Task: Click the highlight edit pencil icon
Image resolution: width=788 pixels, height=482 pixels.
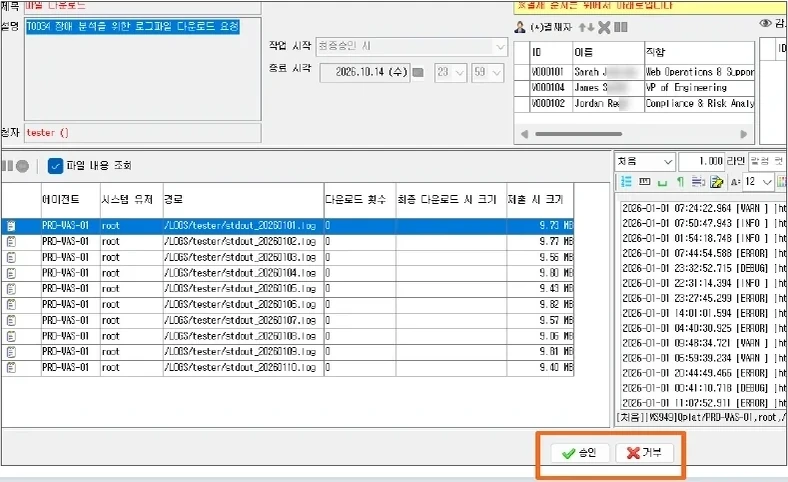Action: (717, 181)
